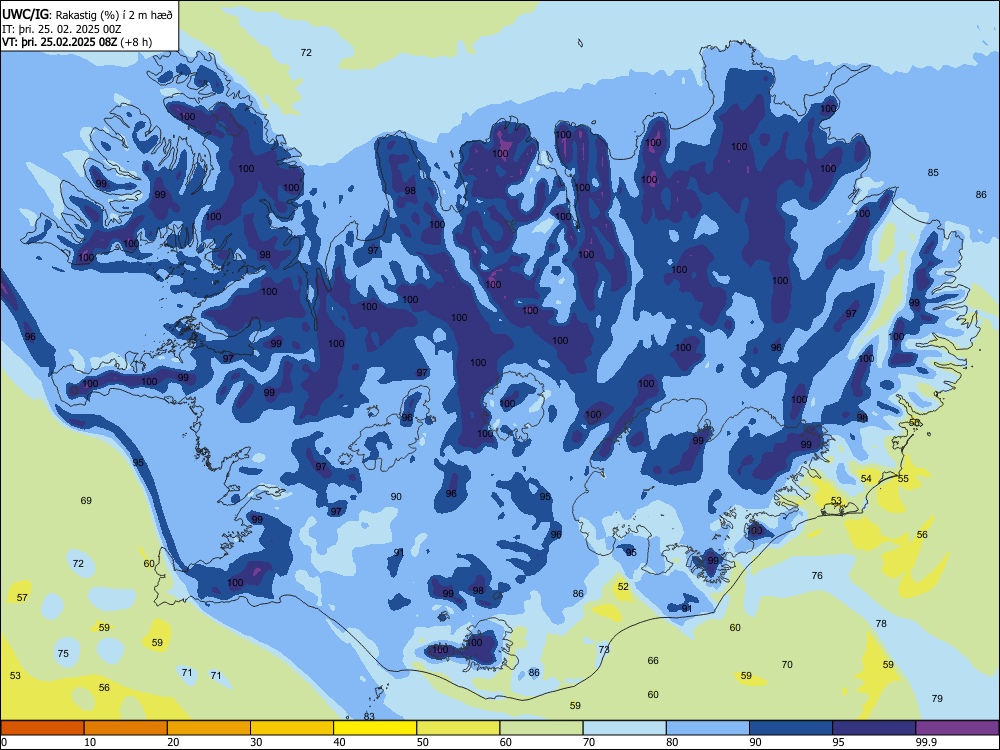The width and height of the screenshot is (1000, 750).
Task: Click the medium blue 80–90 legend swatch
Action: coord(708,728)
